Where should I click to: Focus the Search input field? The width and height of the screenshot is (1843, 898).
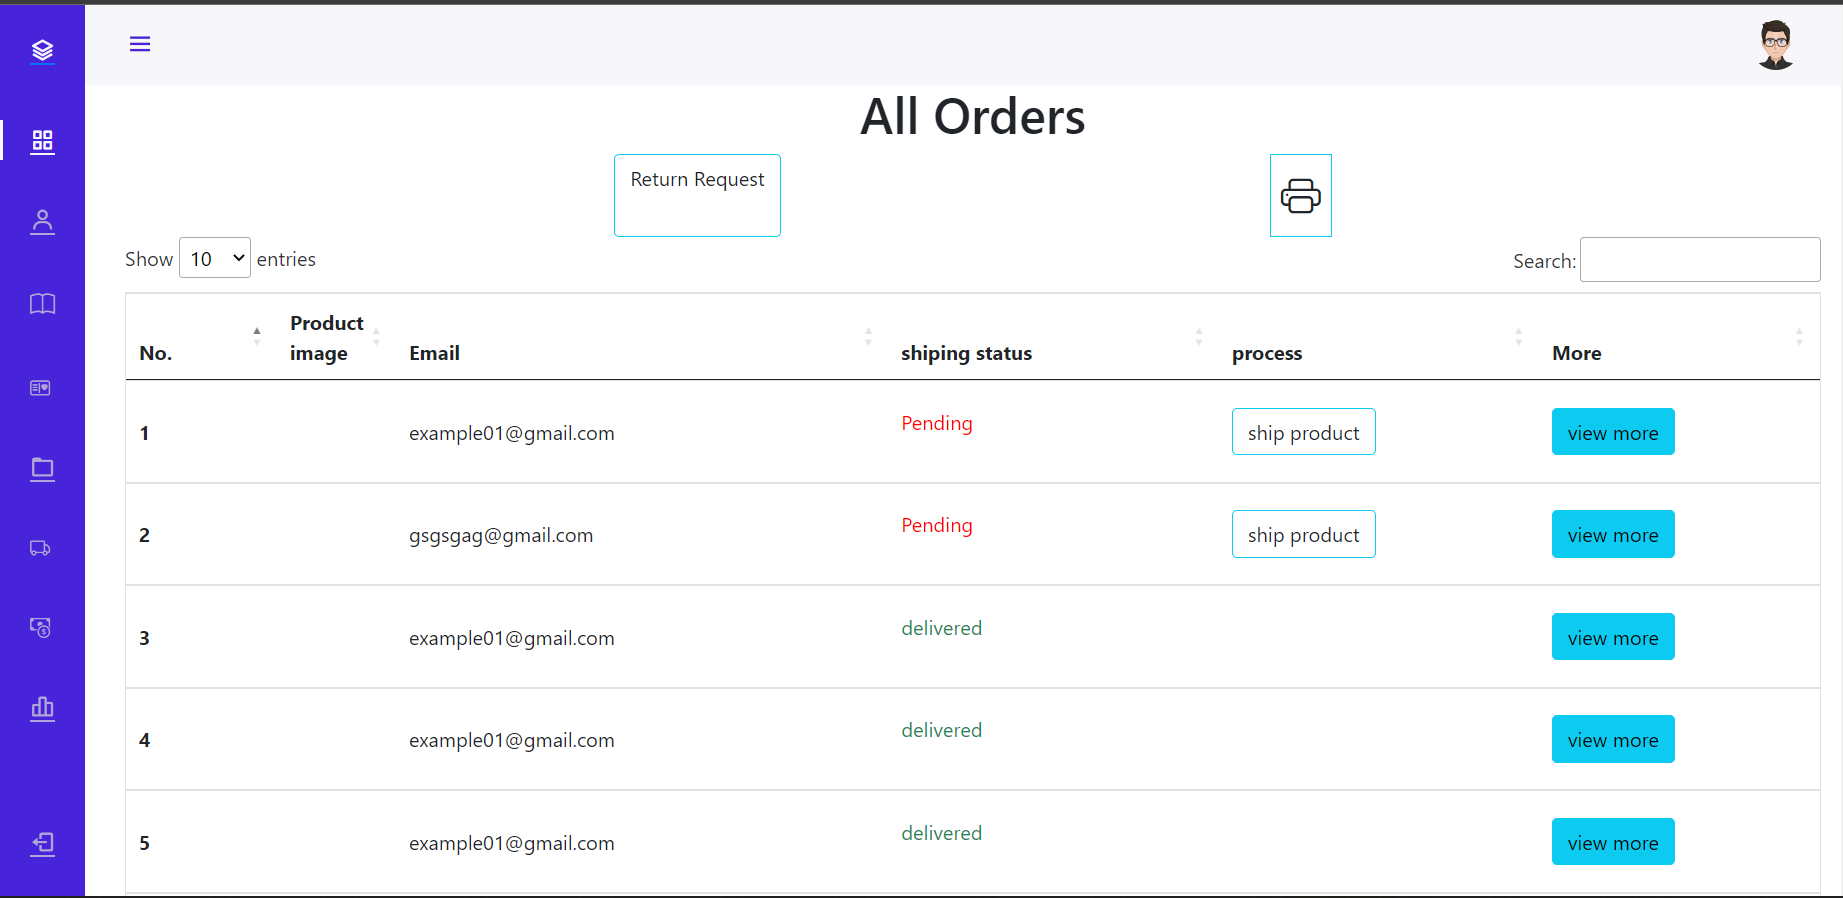[1700, 260]
